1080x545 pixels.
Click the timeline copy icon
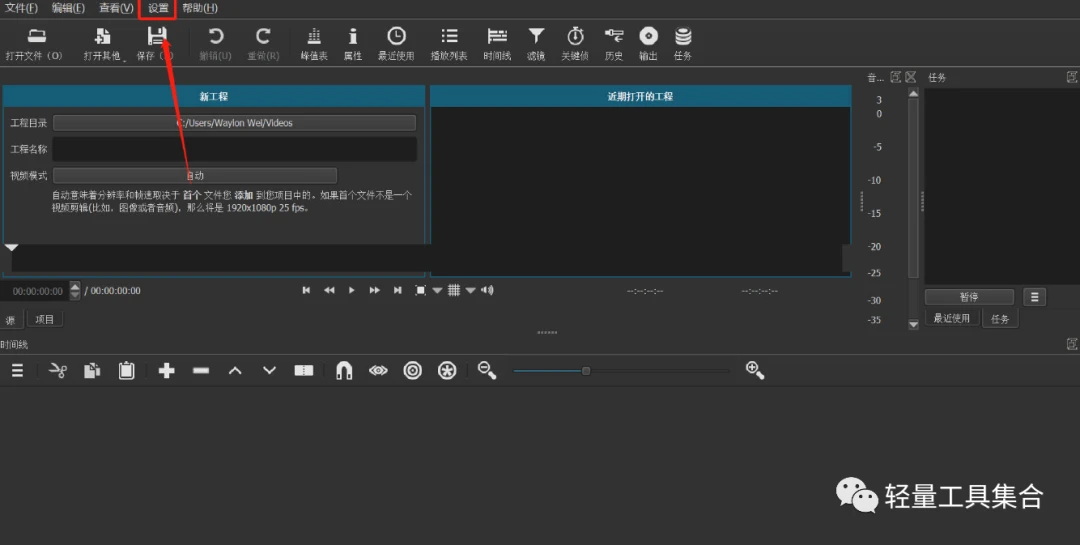92,371
